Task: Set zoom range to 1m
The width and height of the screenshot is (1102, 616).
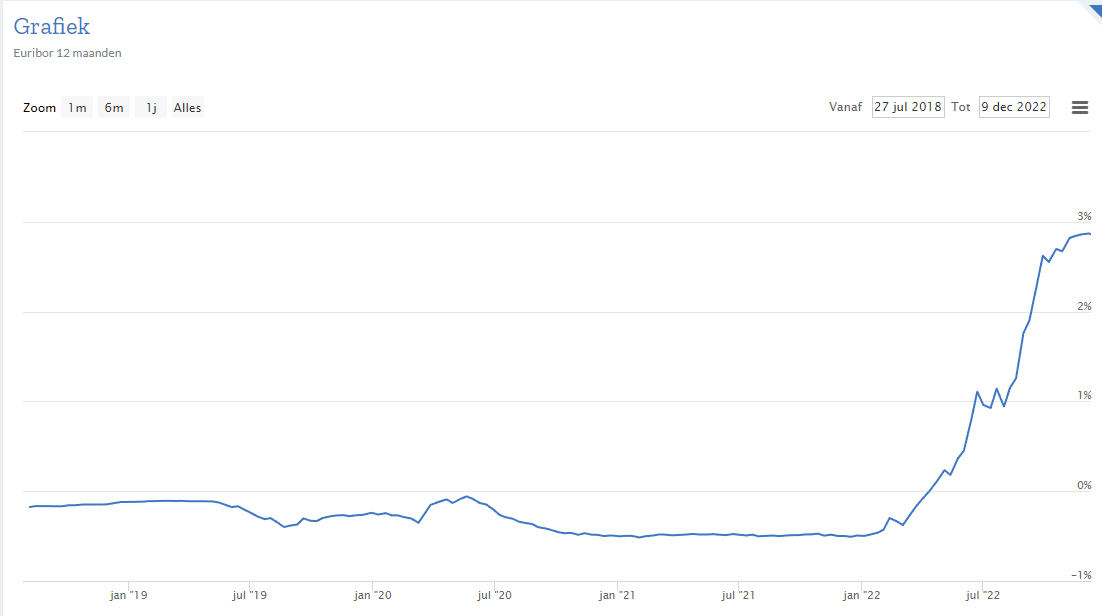Action: (x=77, y=108)
